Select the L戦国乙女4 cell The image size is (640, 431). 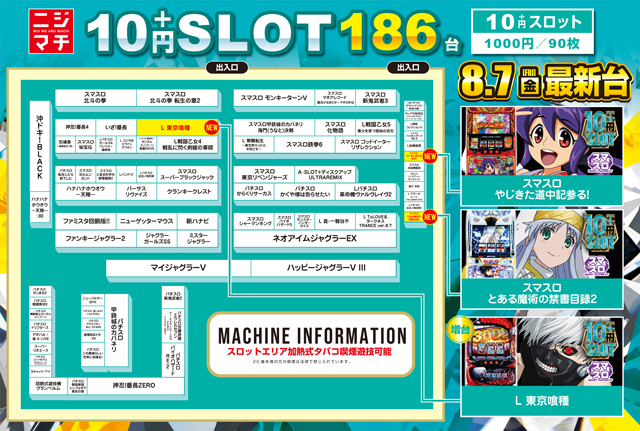[187, 144]
